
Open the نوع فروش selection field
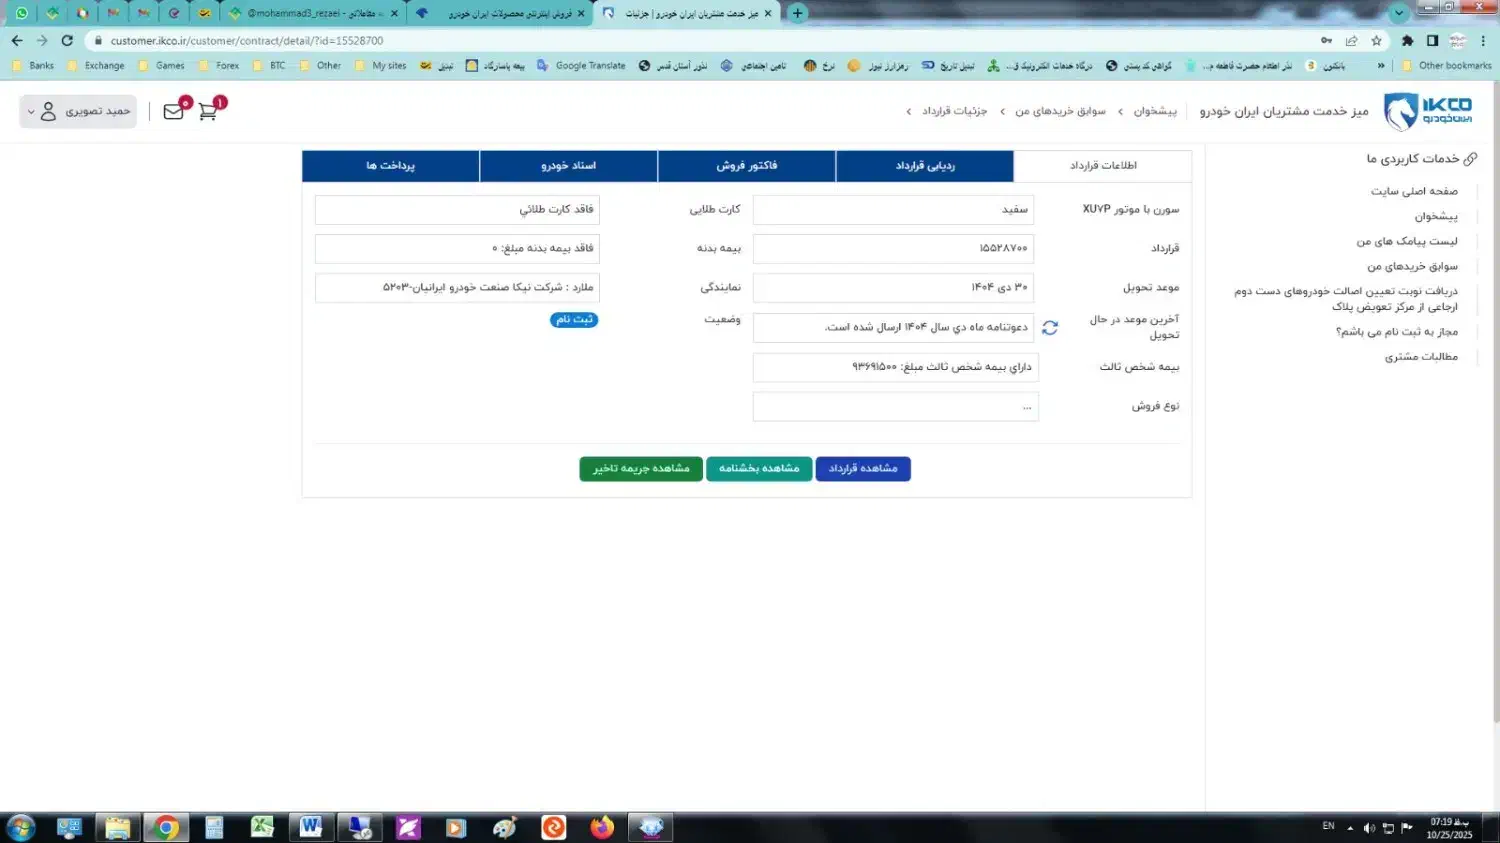point(895,406)
